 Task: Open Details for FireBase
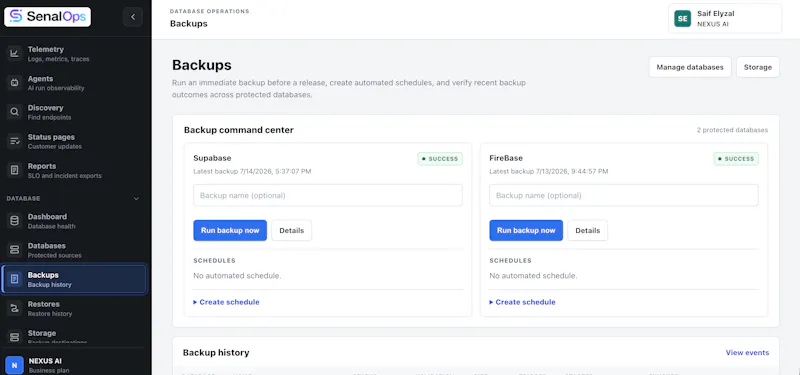tap(588, 231)
